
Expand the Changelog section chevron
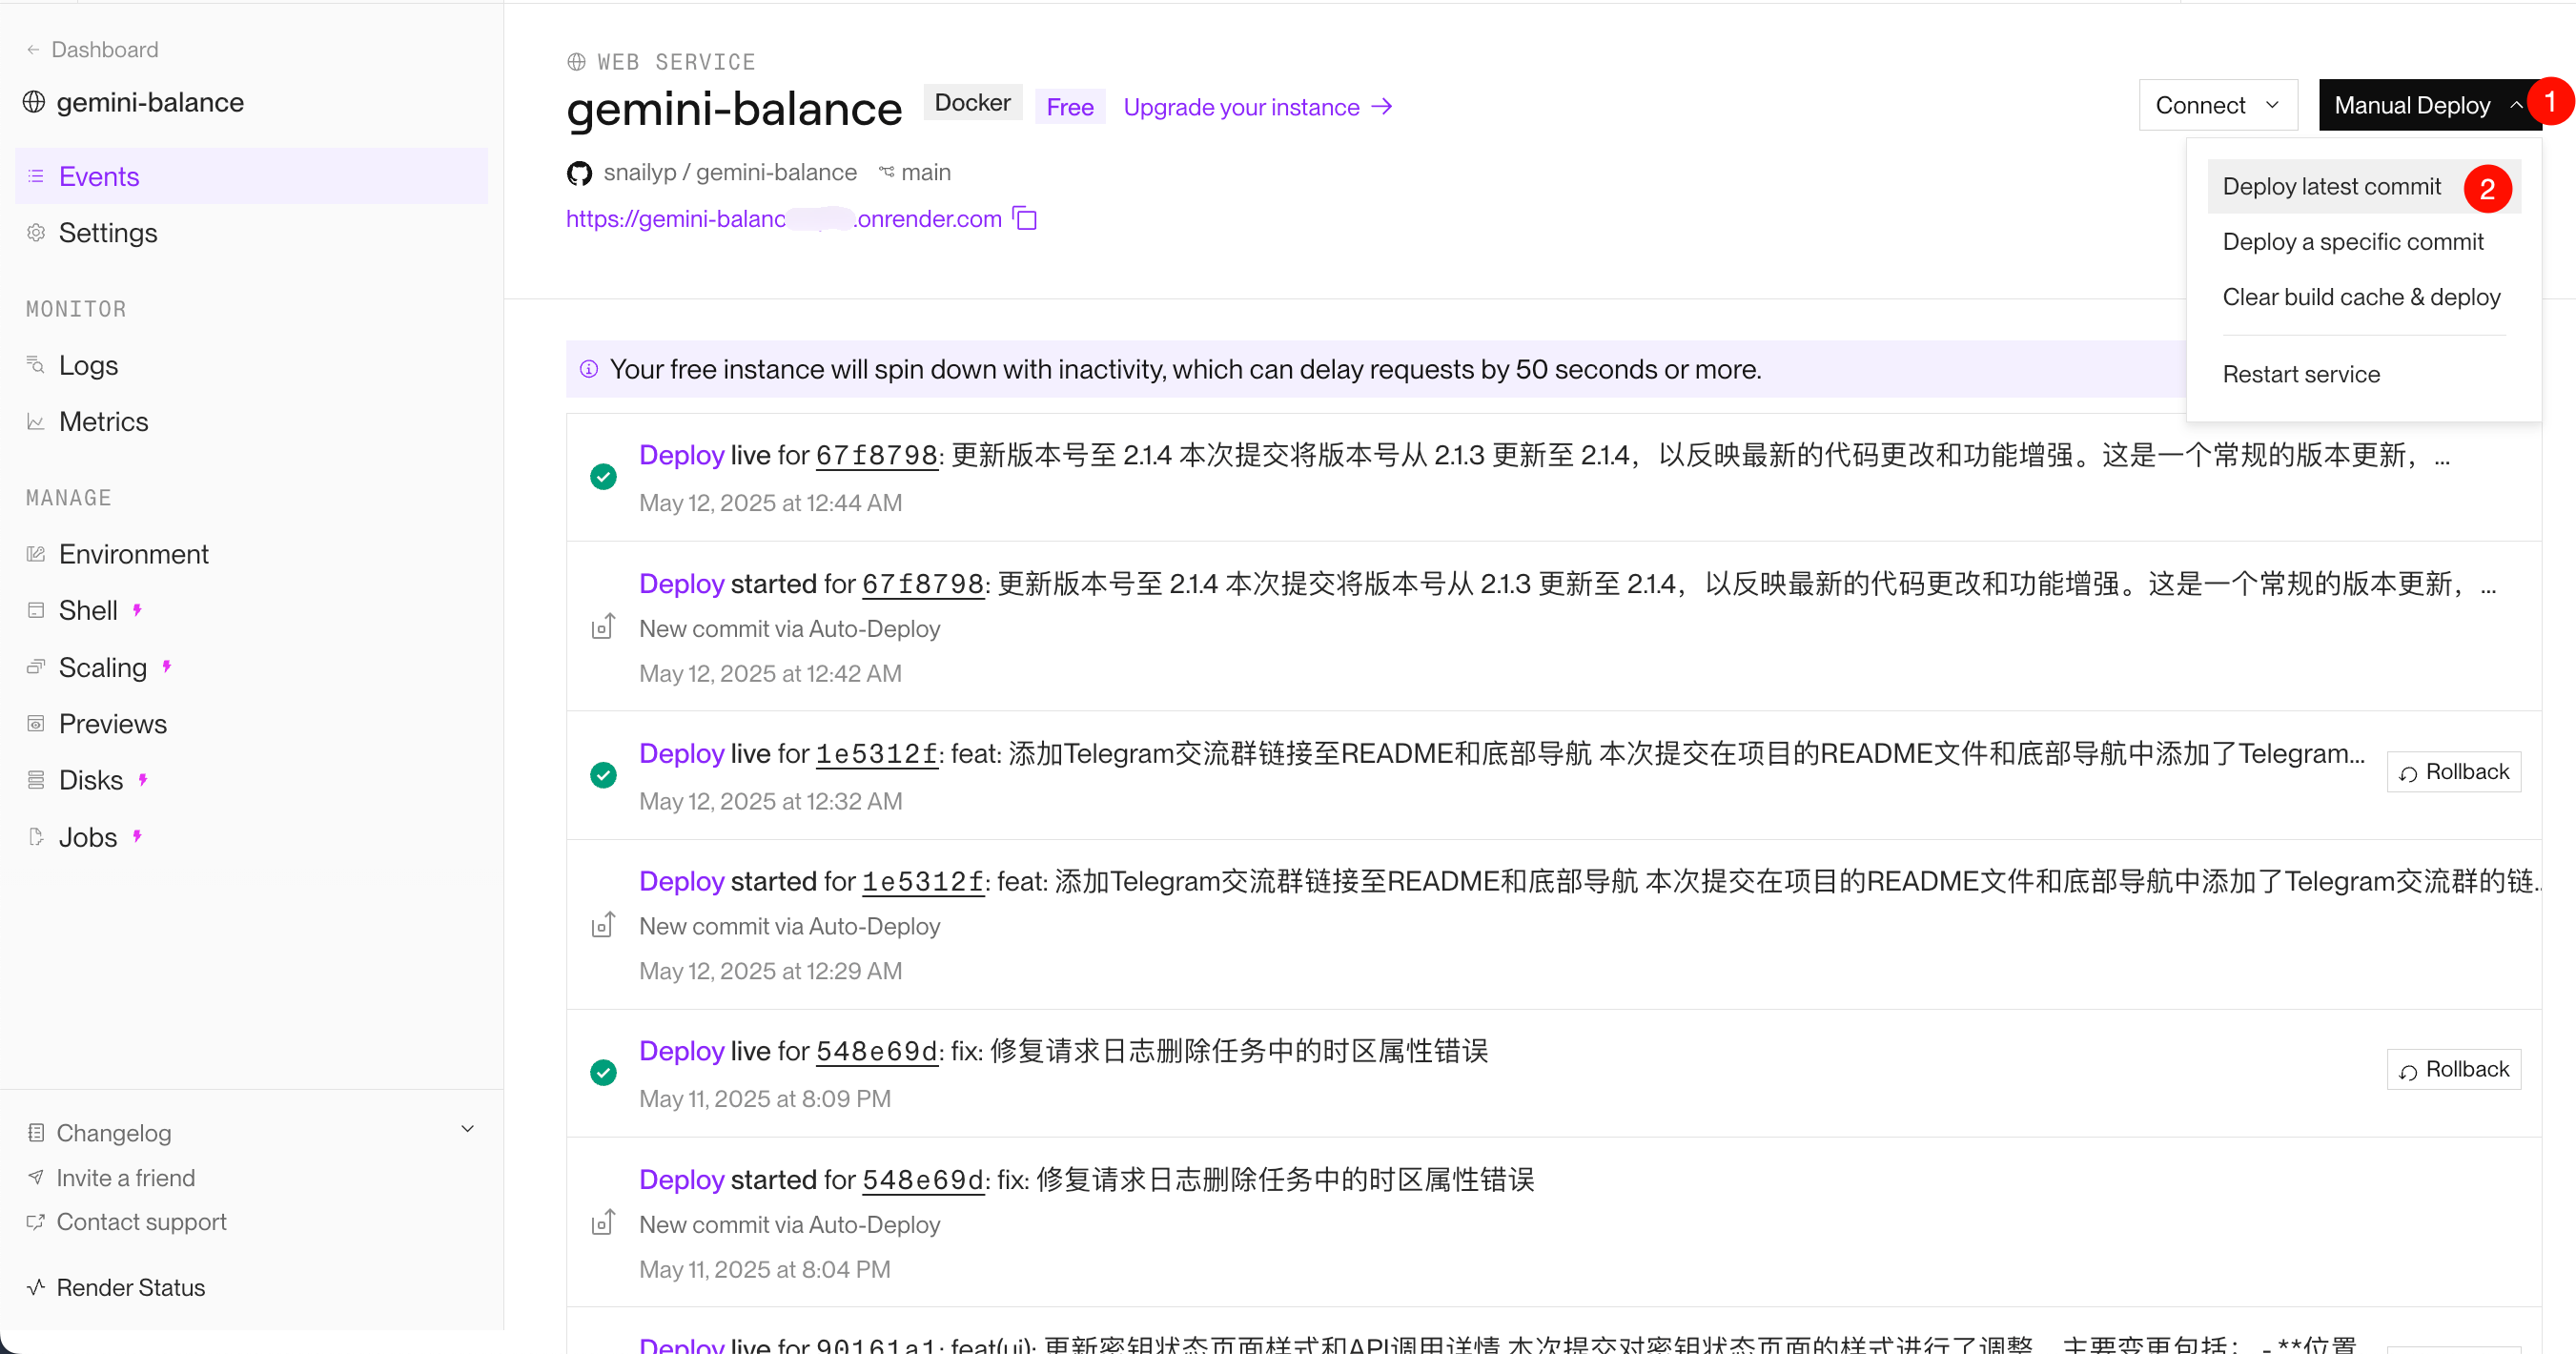467,1129
